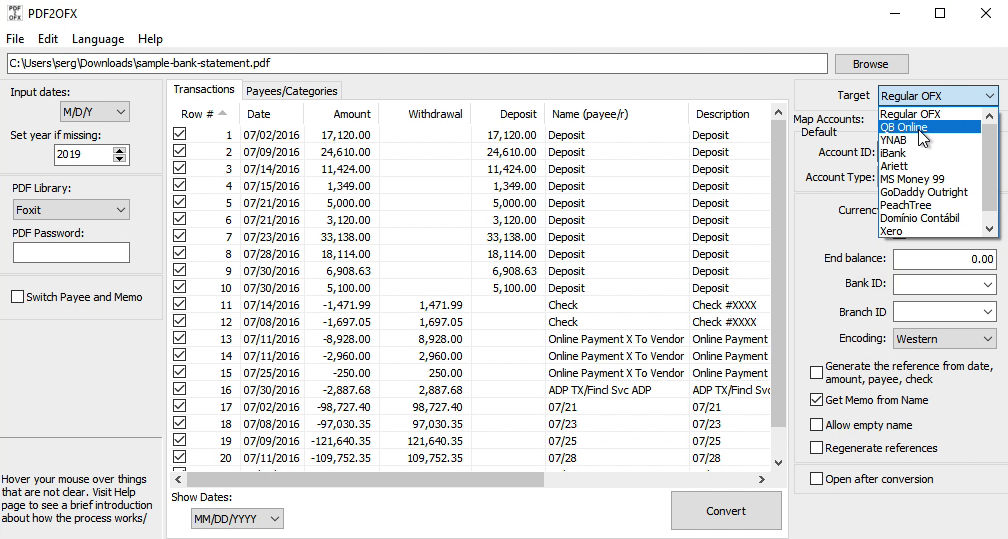Open the Target Regular OFX dropdown

(x=938, y=96)
